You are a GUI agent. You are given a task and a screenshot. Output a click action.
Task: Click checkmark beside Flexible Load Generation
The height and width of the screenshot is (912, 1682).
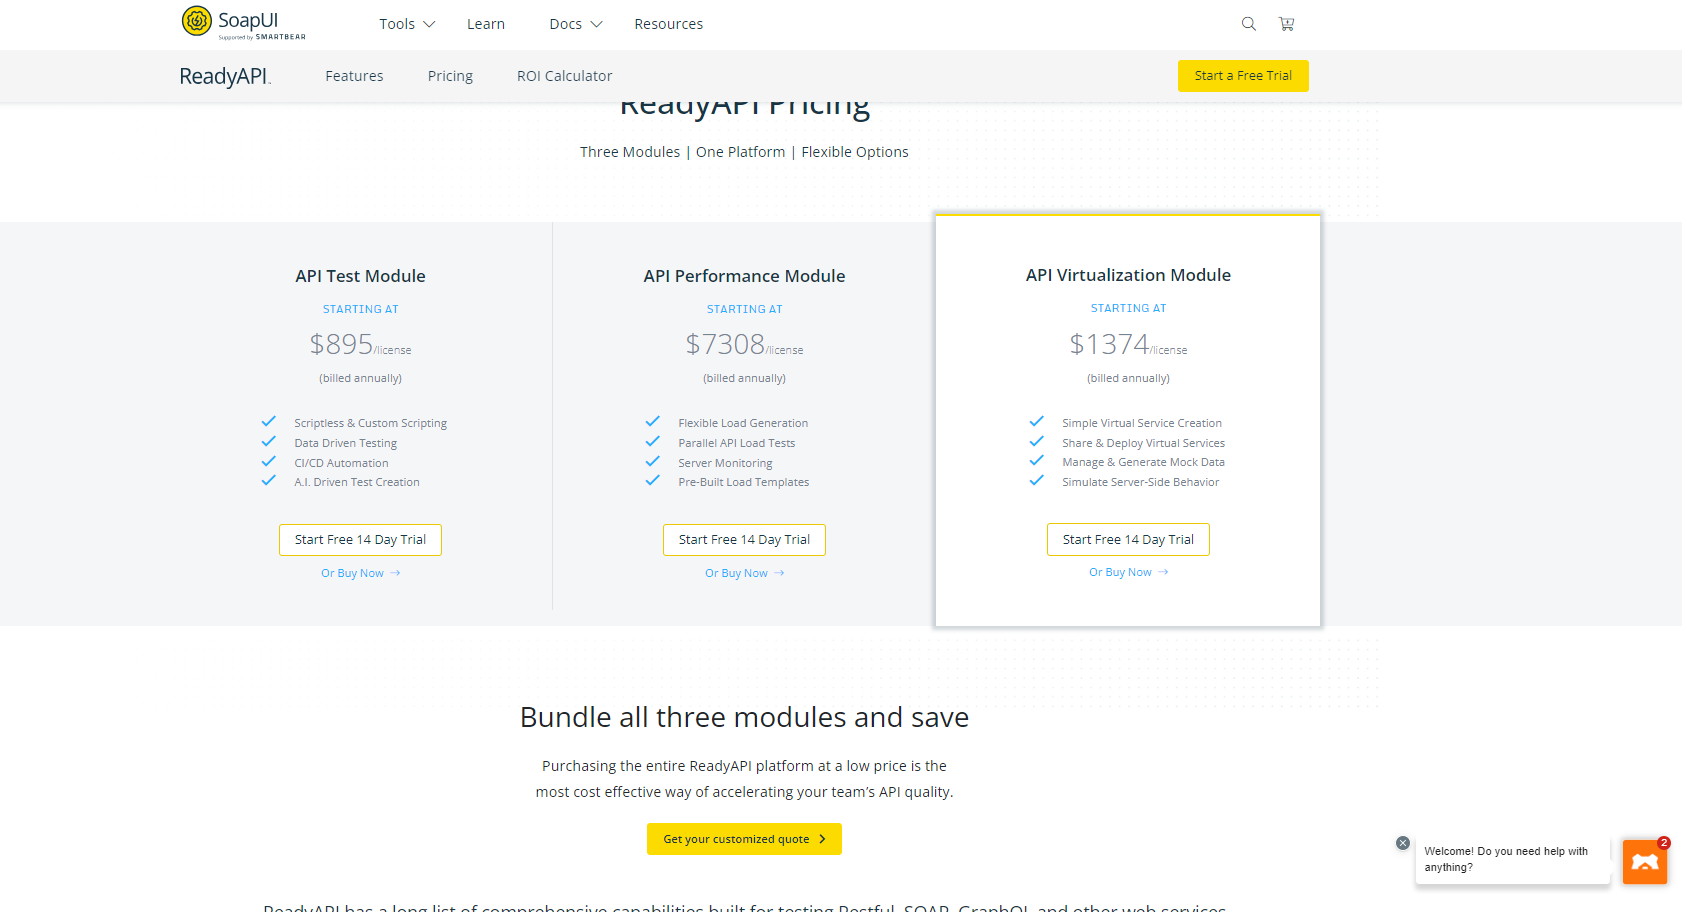(652, 422)
